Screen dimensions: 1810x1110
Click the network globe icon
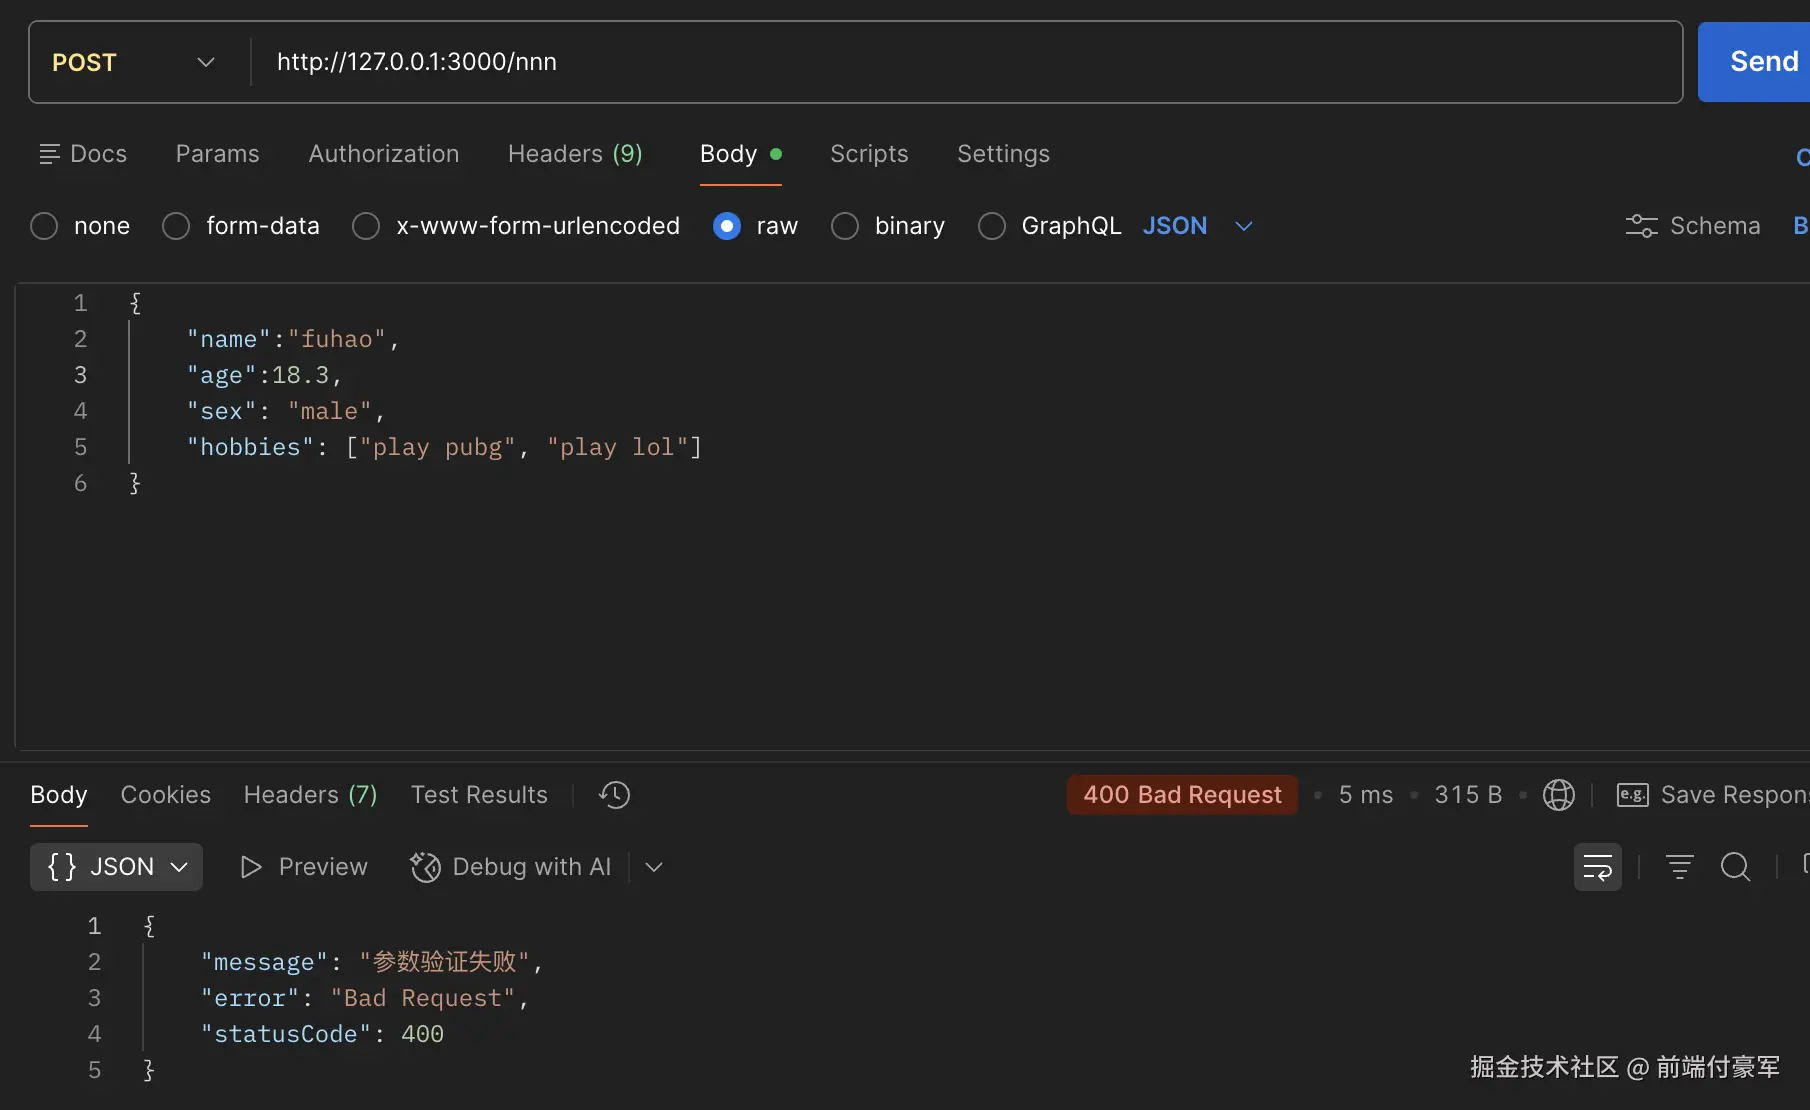pos(1558,795)
